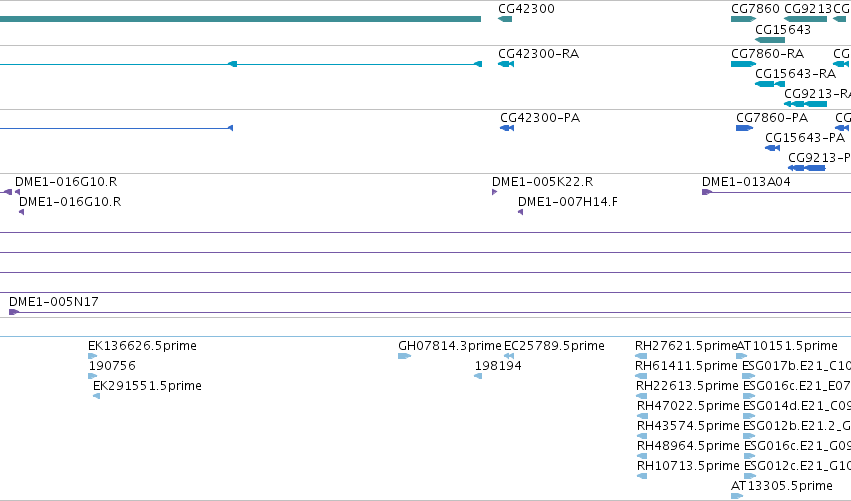851x501 pixels.
Task: Select the ESG012b.E21.2_G EST glyph
Action: coord(750,436)
